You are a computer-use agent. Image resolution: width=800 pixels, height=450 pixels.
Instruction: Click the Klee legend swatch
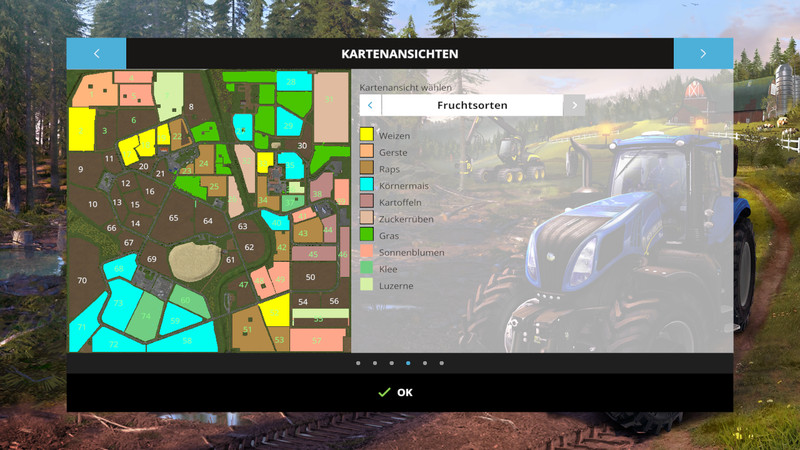(367, 269)
